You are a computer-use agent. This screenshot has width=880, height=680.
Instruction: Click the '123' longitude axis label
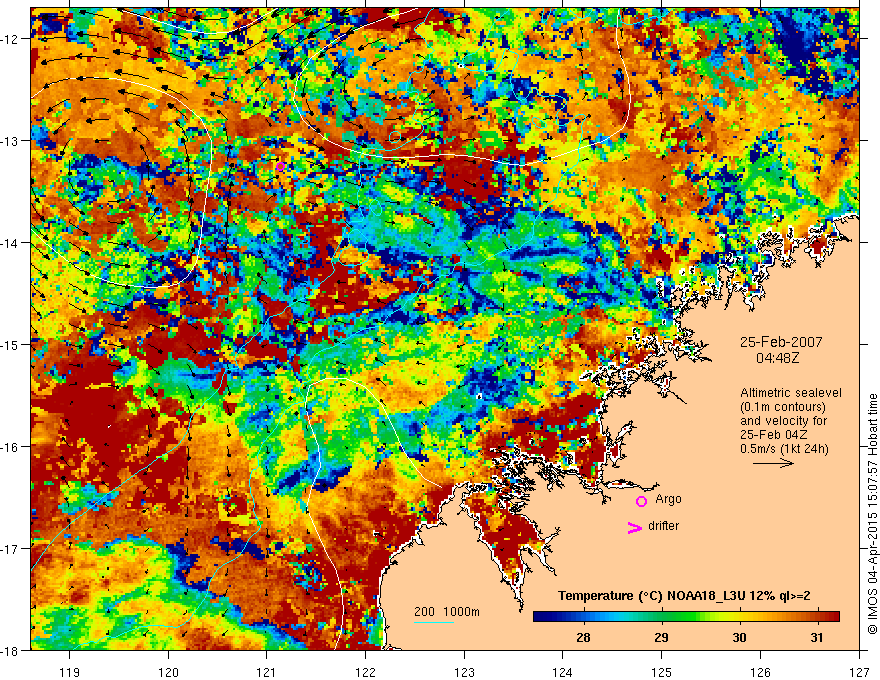[x=464, y=672]
